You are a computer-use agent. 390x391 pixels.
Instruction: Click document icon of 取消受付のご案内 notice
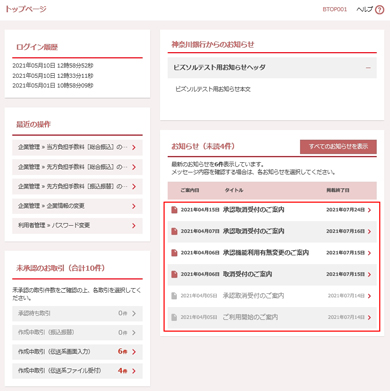[x=174, y=274]
